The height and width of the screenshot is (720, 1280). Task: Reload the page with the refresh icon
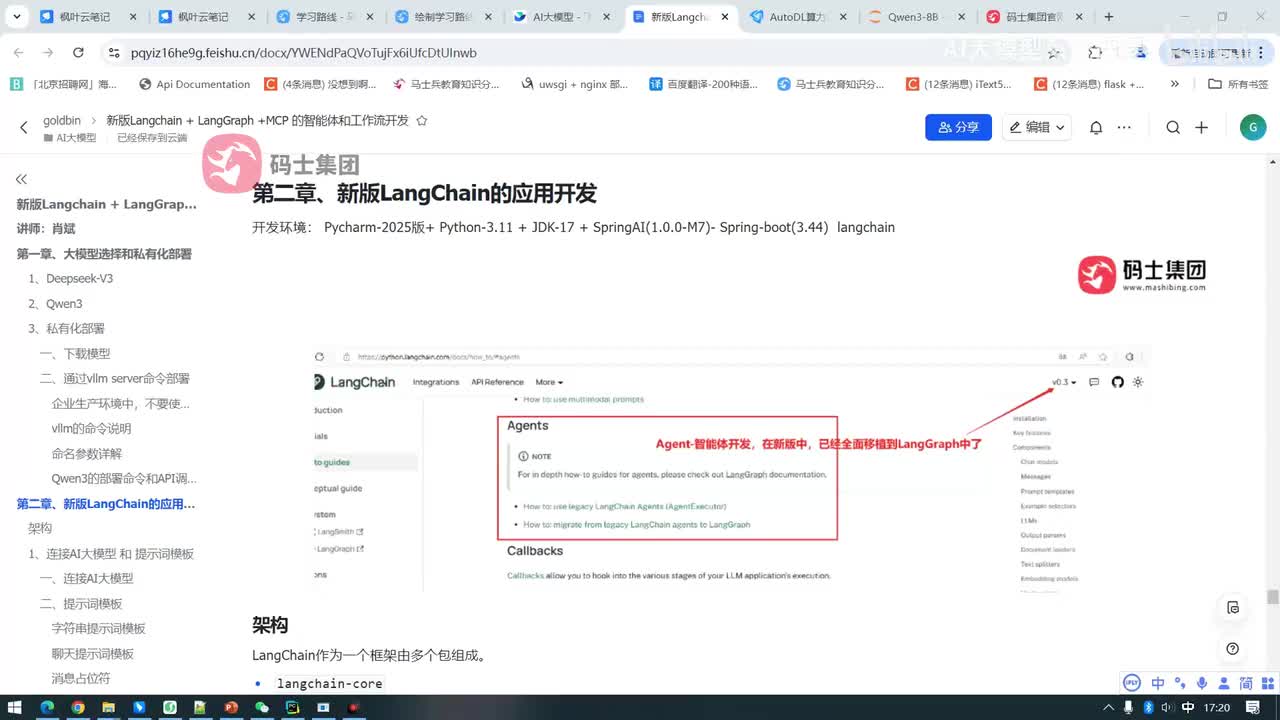[x=77, y=53]
